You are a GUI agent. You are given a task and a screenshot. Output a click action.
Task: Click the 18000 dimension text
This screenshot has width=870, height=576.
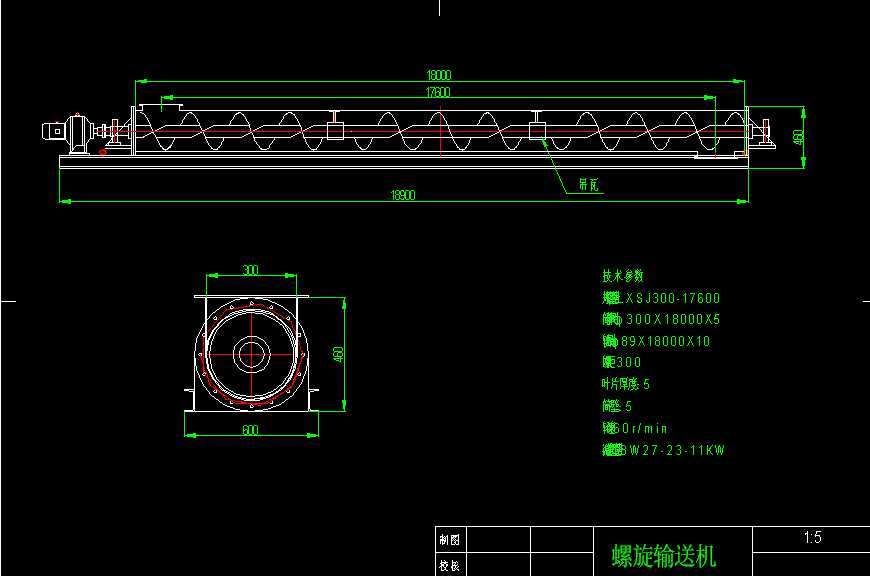pos(439,75)
